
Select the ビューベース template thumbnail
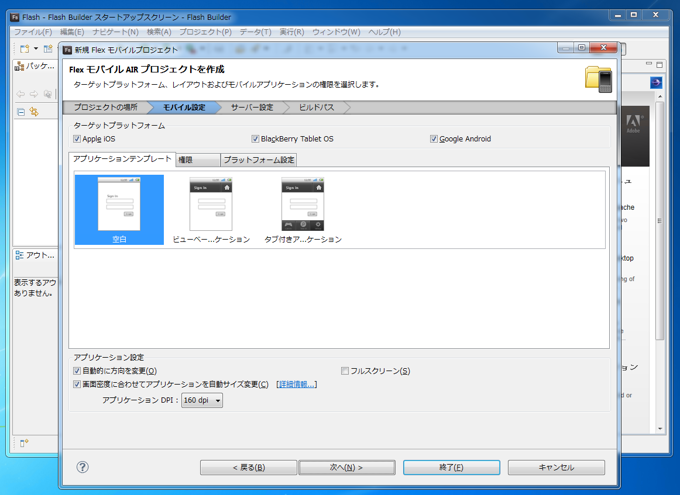coord(211,210)
